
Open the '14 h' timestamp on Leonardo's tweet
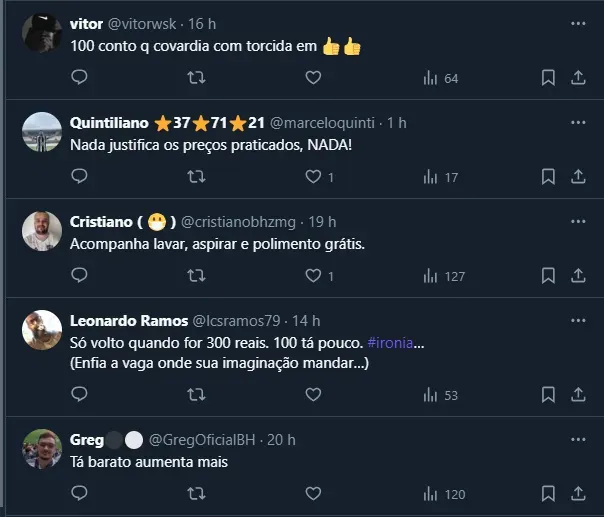tap(305, 321)
